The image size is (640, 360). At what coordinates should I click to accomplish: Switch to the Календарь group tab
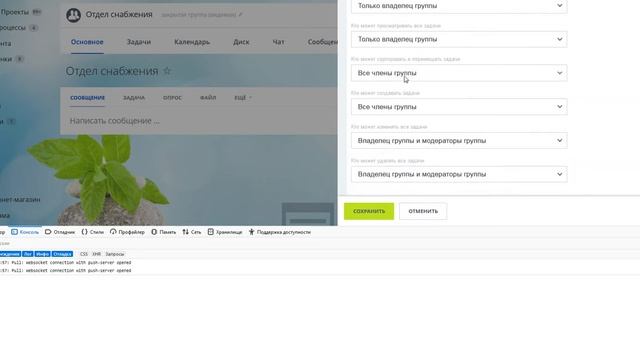(x=192, y=42)
